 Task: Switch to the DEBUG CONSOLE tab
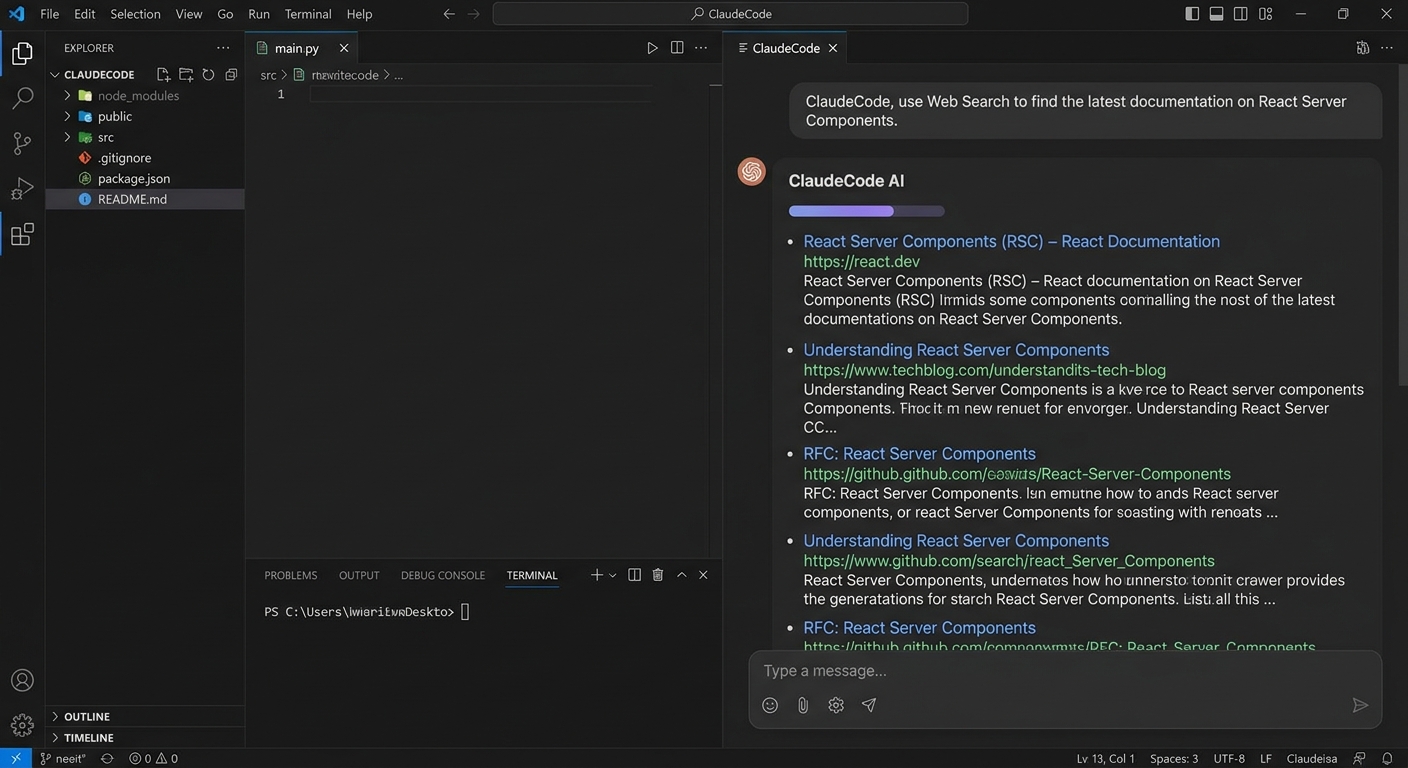[443, 575]
